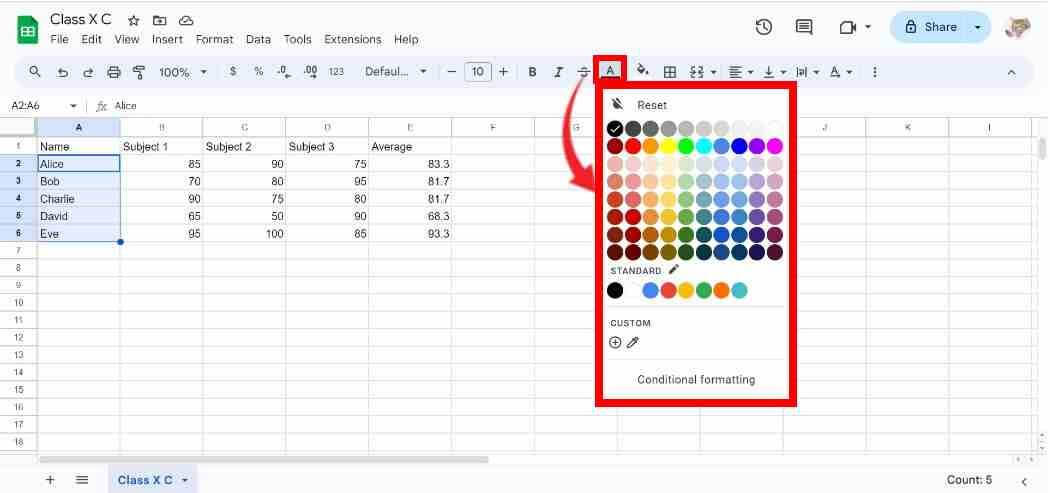The image size is (1050, 493).
Task: Click the Share button
Action: (x=932, y=27)
